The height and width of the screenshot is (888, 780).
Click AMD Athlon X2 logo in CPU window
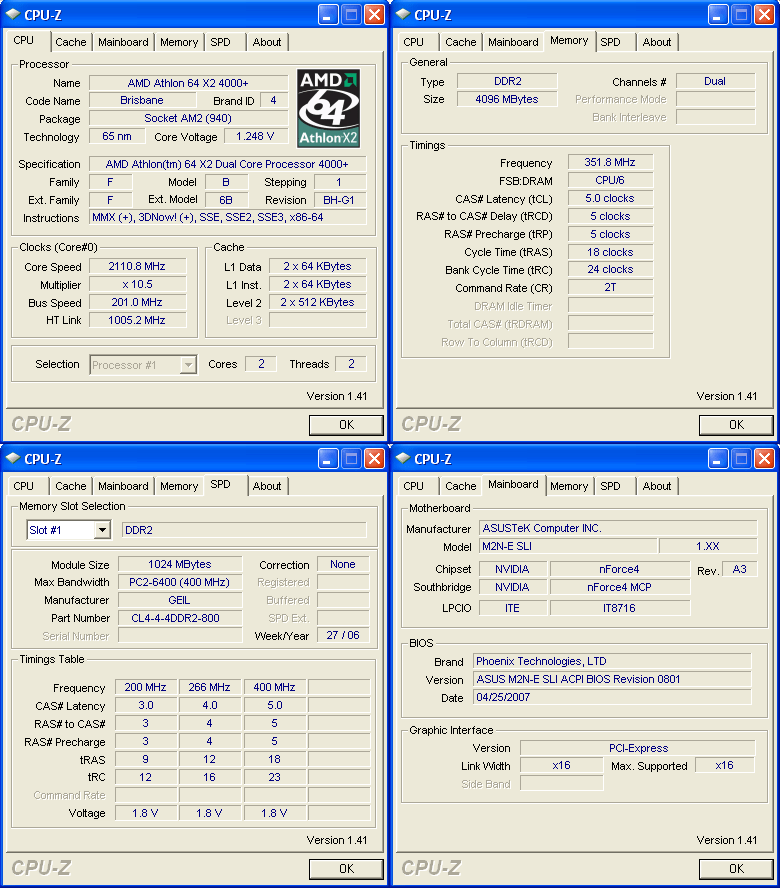[x=329, y=108]
